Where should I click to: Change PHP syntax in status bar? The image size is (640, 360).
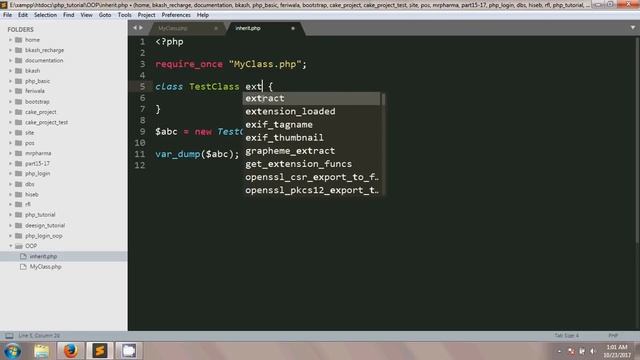pyautogui.click(x=613, y=336)
